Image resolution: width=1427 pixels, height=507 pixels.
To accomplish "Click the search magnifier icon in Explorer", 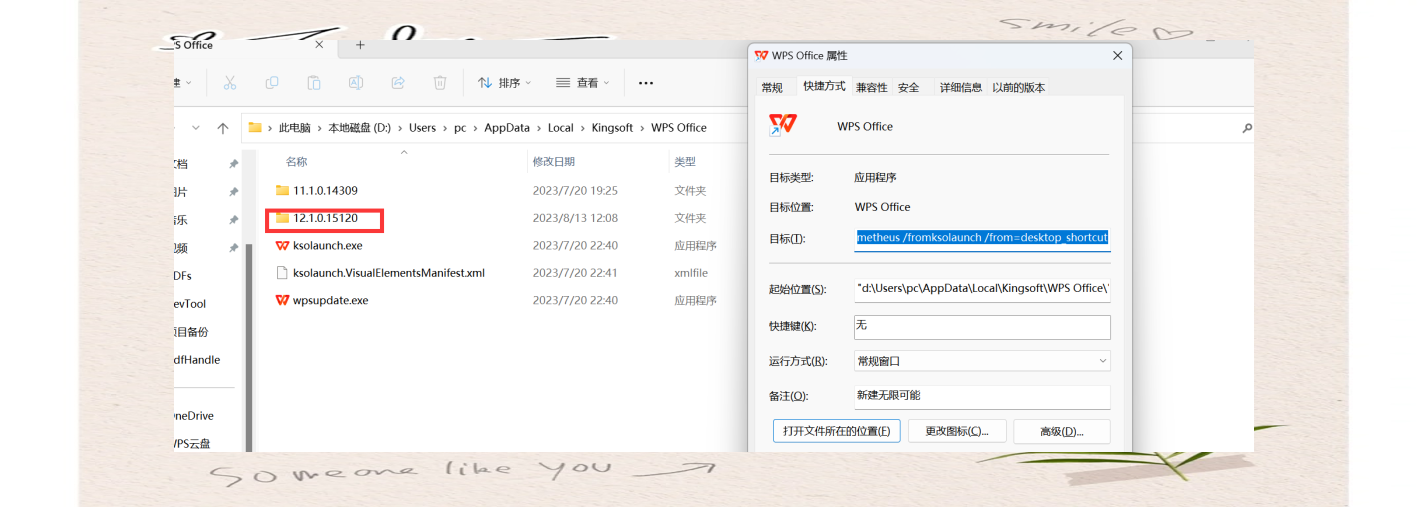I will pyautogui.click(x=1247, y=128).
